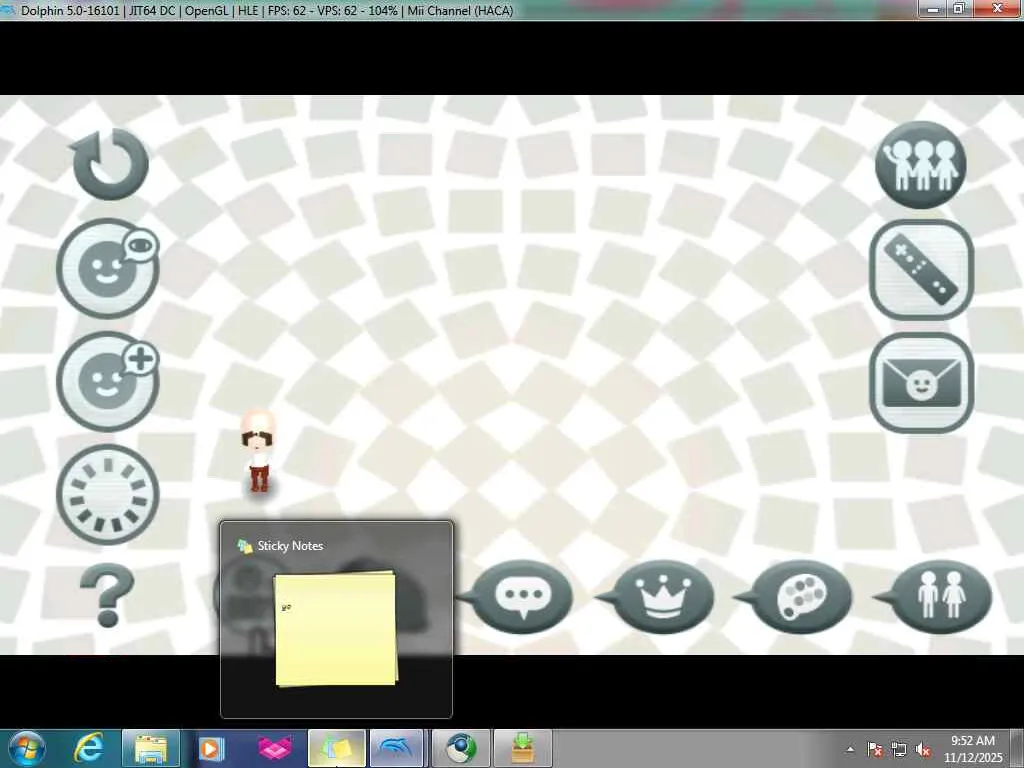Click the Sticky Notes preview title text
This screenshot has height=768, width=1024.
290,546
